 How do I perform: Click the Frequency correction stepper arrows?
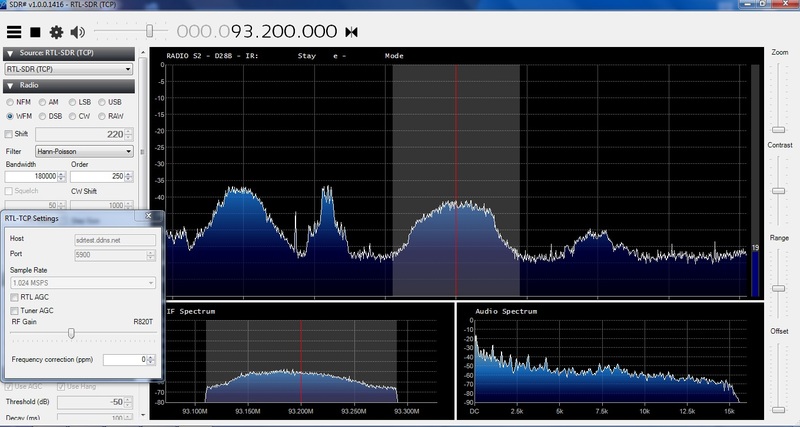click(151, 360)
